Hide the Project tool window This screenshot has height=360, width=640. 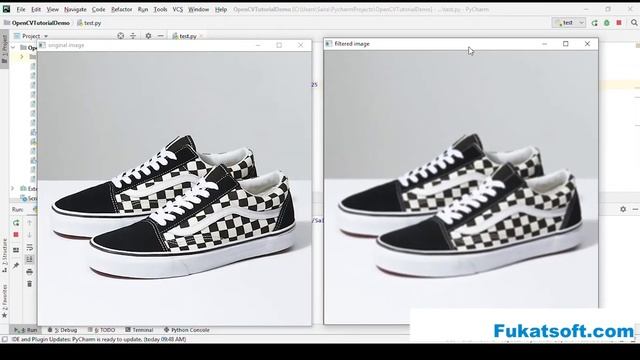pyautogui.click(x=160, y=36)
